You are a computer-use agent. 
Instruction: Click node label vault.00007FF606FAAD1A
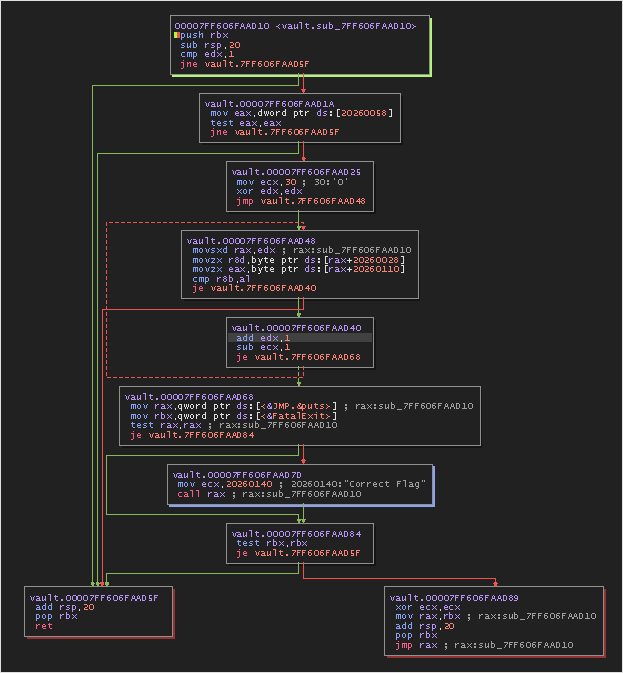269,104
